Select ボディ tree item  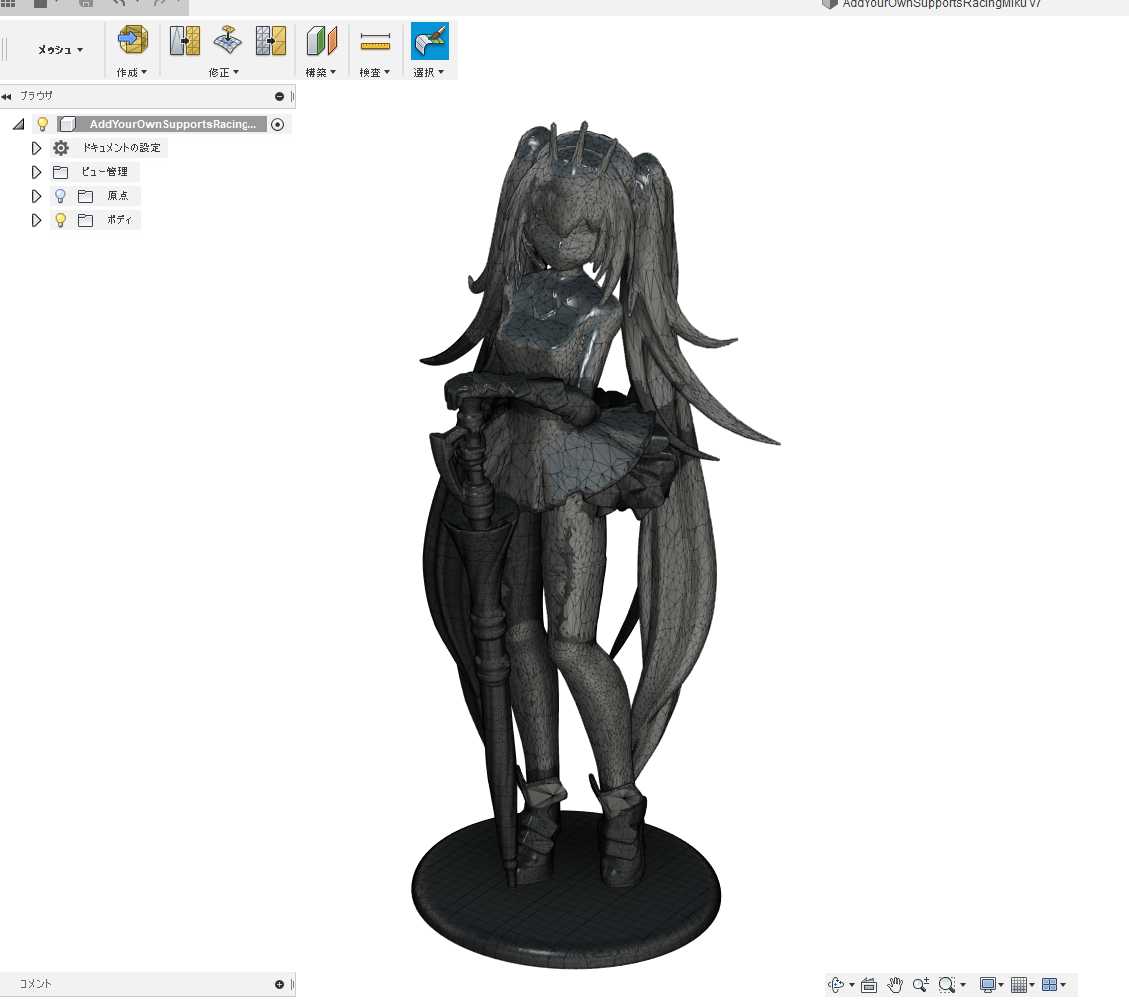pos(120,220)
